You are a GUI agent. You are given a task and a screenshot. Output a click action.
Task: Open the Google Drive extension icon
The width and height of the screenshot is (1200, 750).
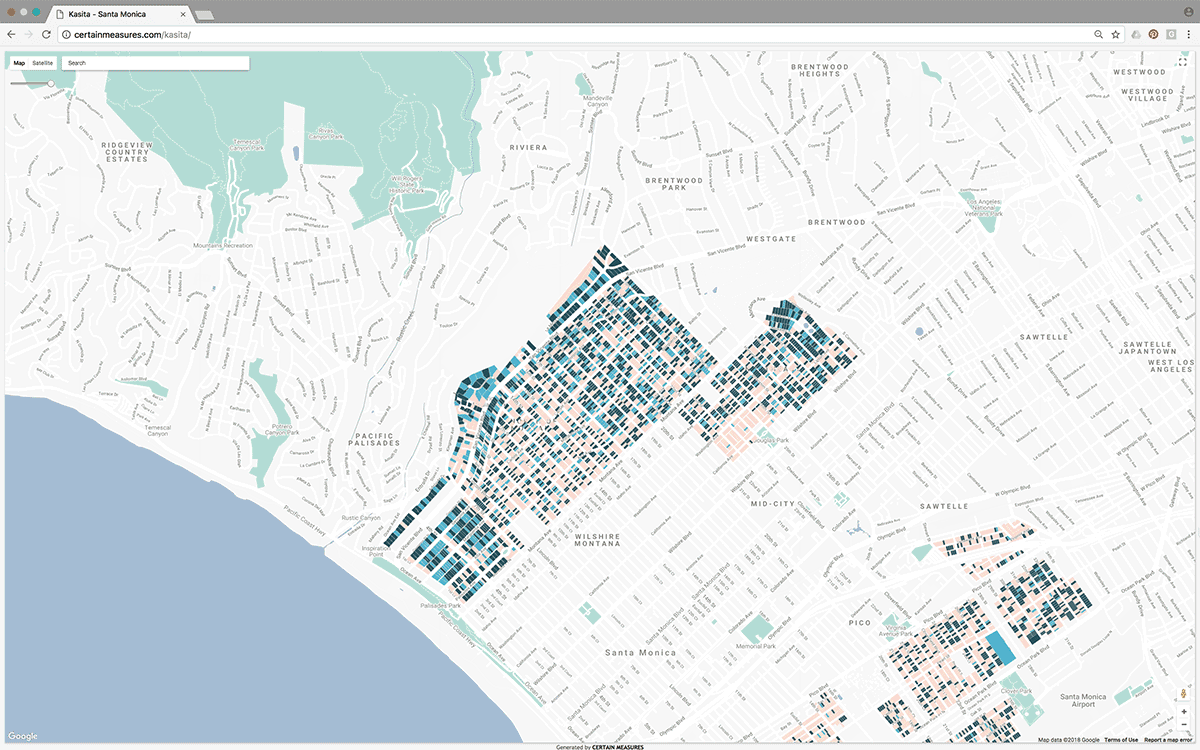click(x=1136, y=34)
